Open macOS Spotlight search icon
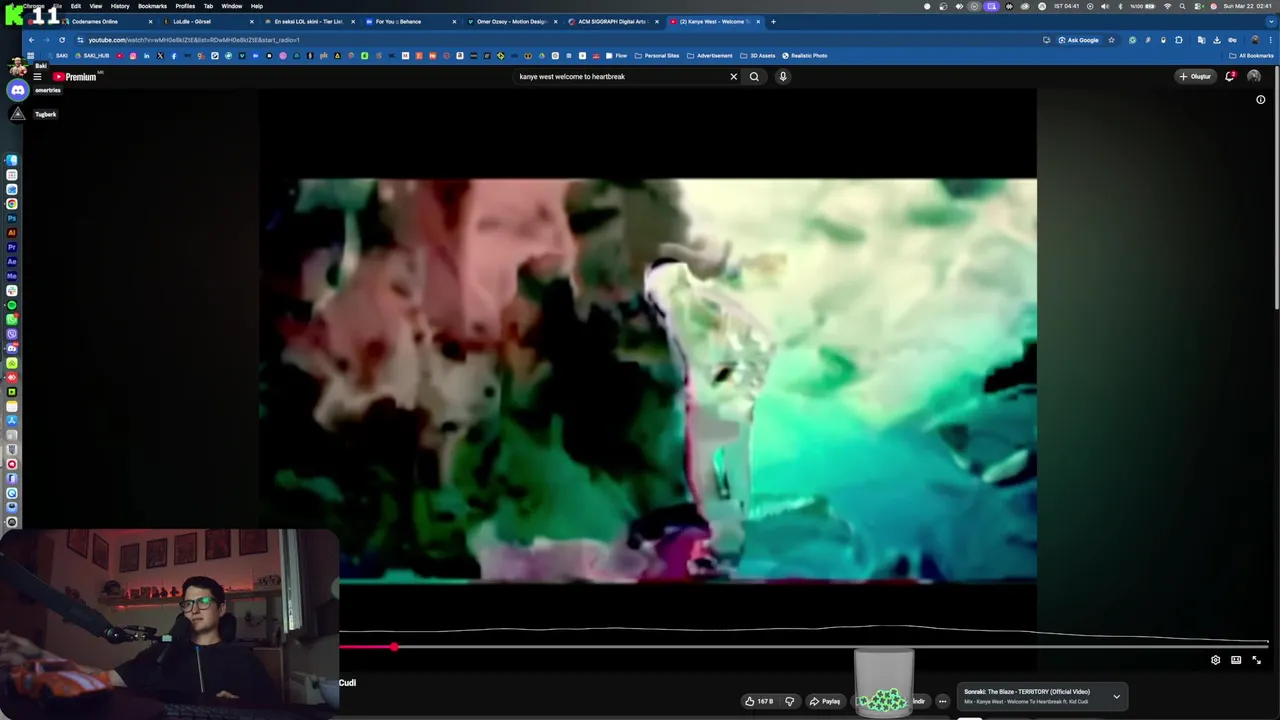The width and height of the screenshot is (1280, 720). point(1182,6)
